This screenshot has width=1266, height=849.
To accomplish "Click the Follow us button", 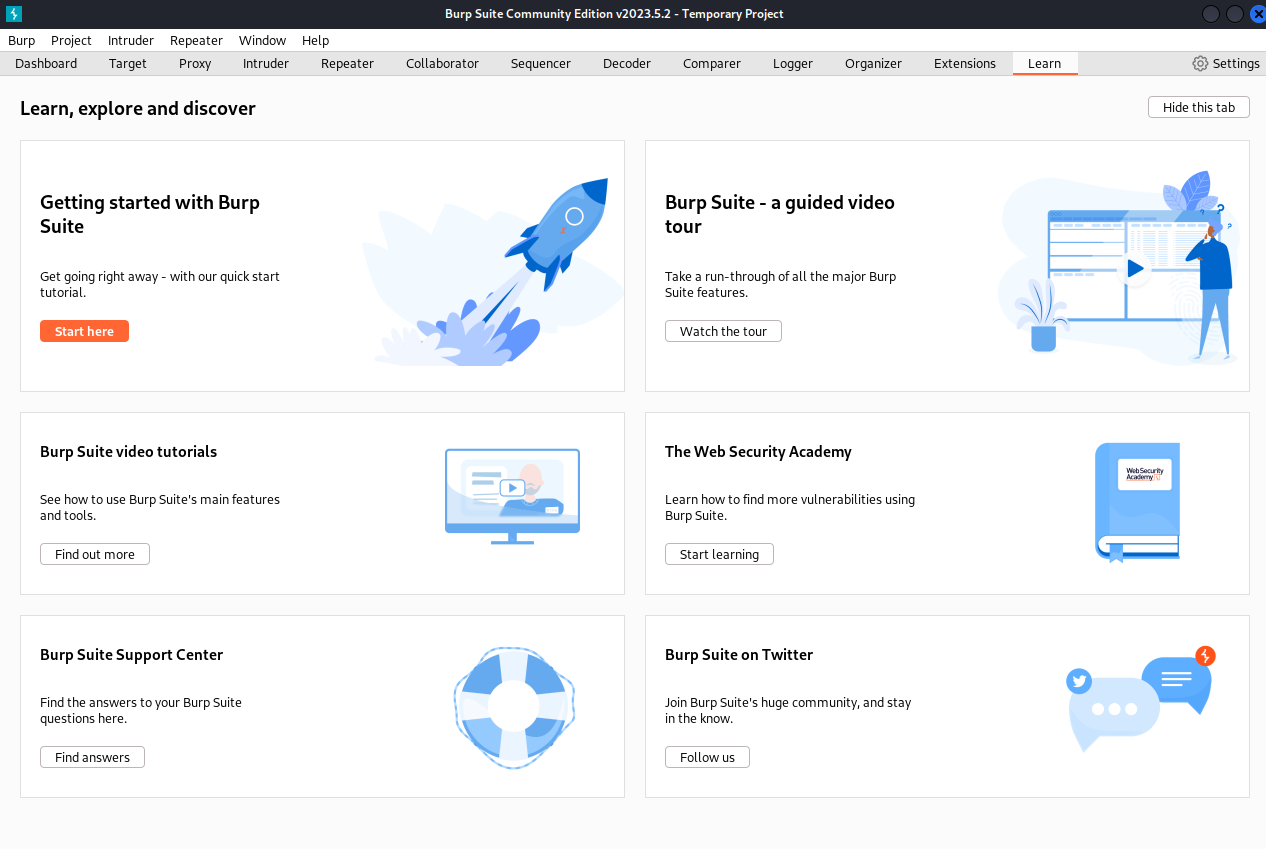I will pos(707,757).
